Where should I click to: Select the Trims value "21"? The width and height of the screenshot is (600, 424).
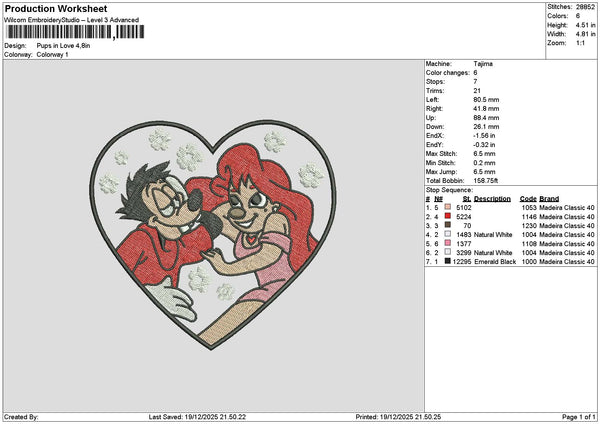coord(478,91)
